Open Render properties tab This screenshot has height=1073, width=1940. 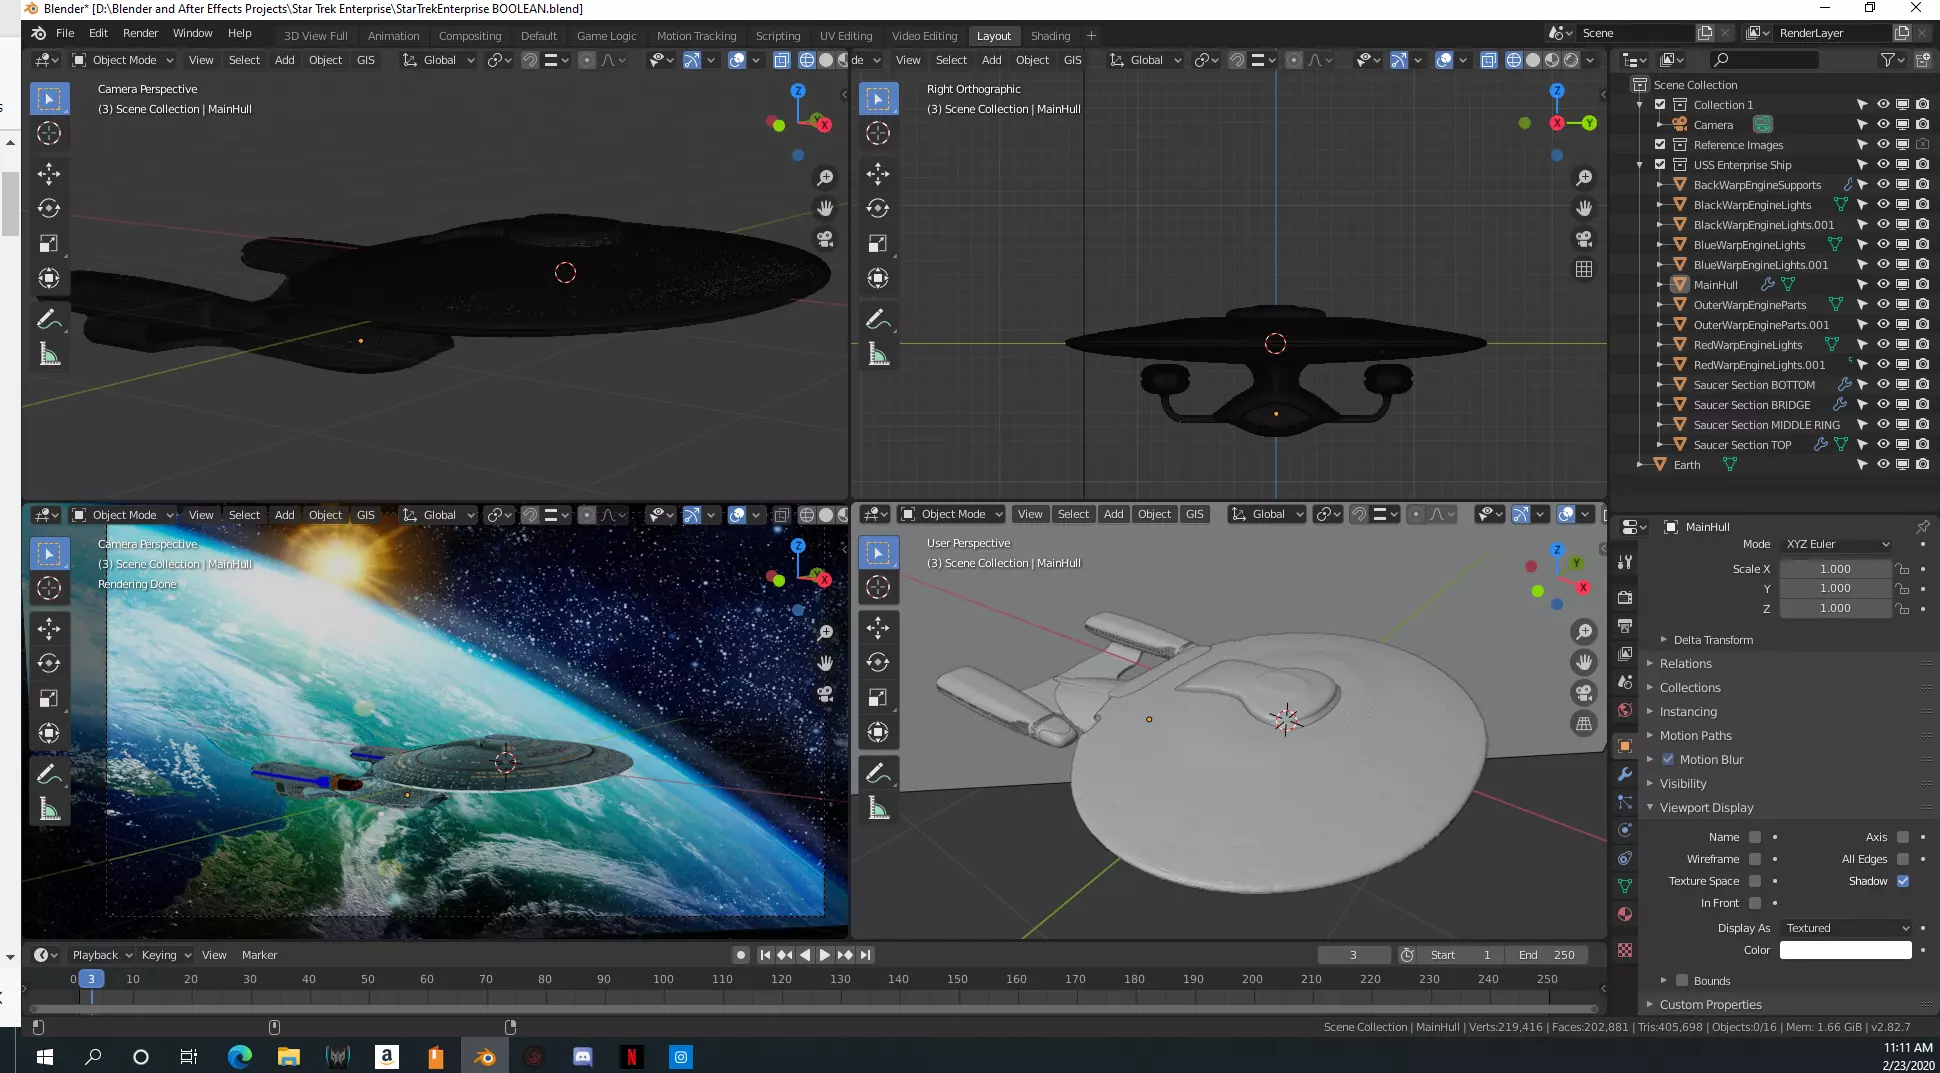(1625, 597)
